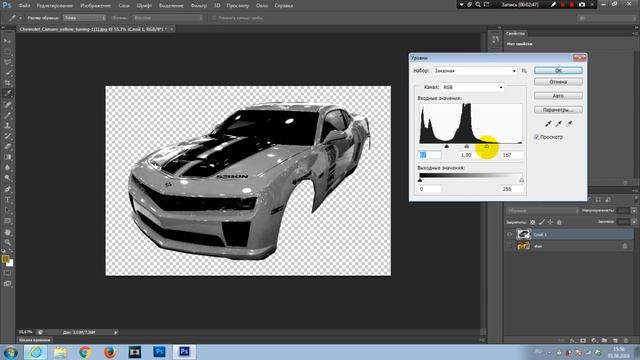Image resolution: width=640 pixels, height=360 pixels.
Task: Open preset options icon next to Набор
Action: tap(524, 71)
